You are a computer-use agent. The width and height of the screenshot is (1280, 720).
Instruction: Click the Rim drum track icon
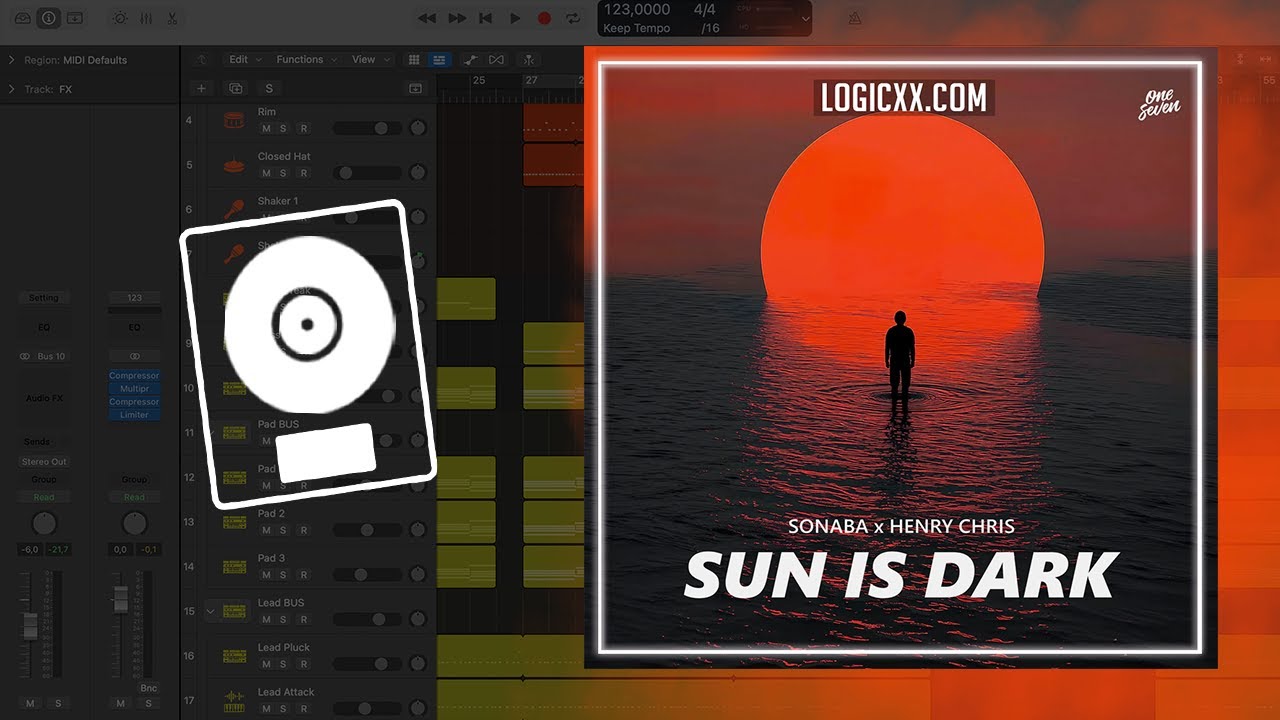[x=234, y=121]
